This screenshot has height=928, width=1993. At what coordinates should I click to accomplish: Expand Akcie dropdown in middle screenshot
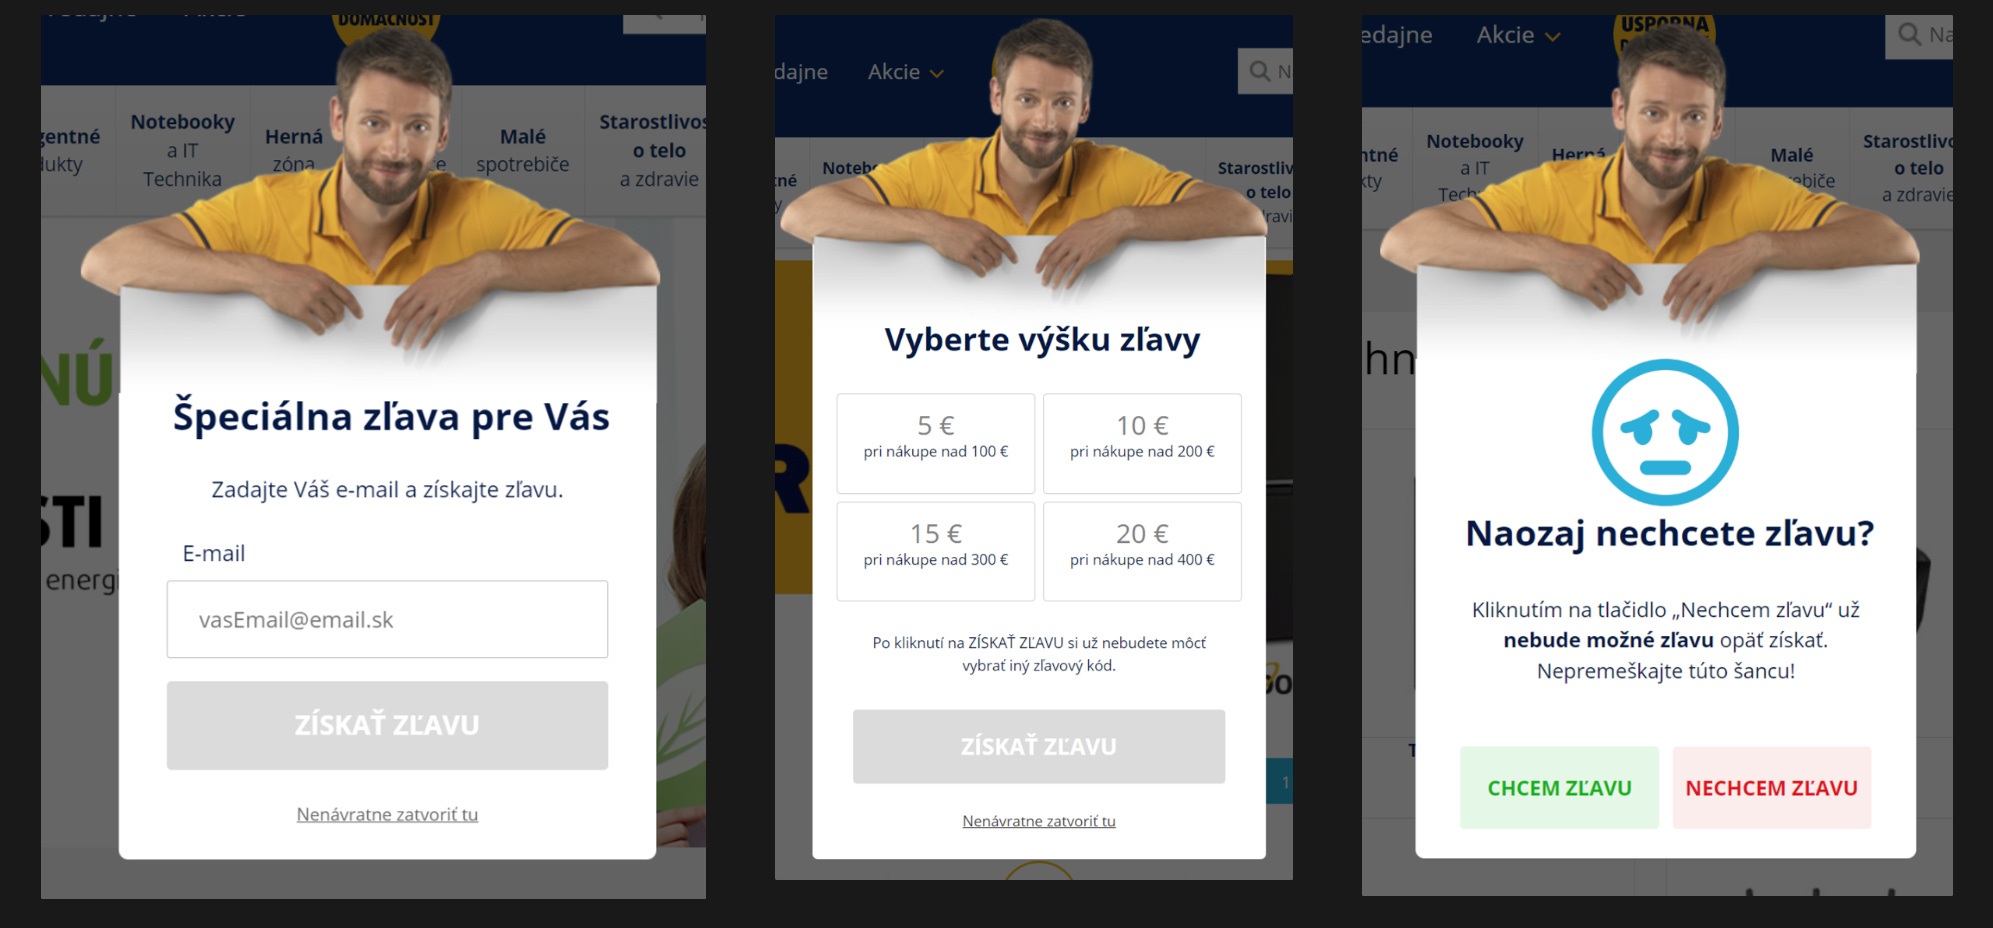pos(905,72)
